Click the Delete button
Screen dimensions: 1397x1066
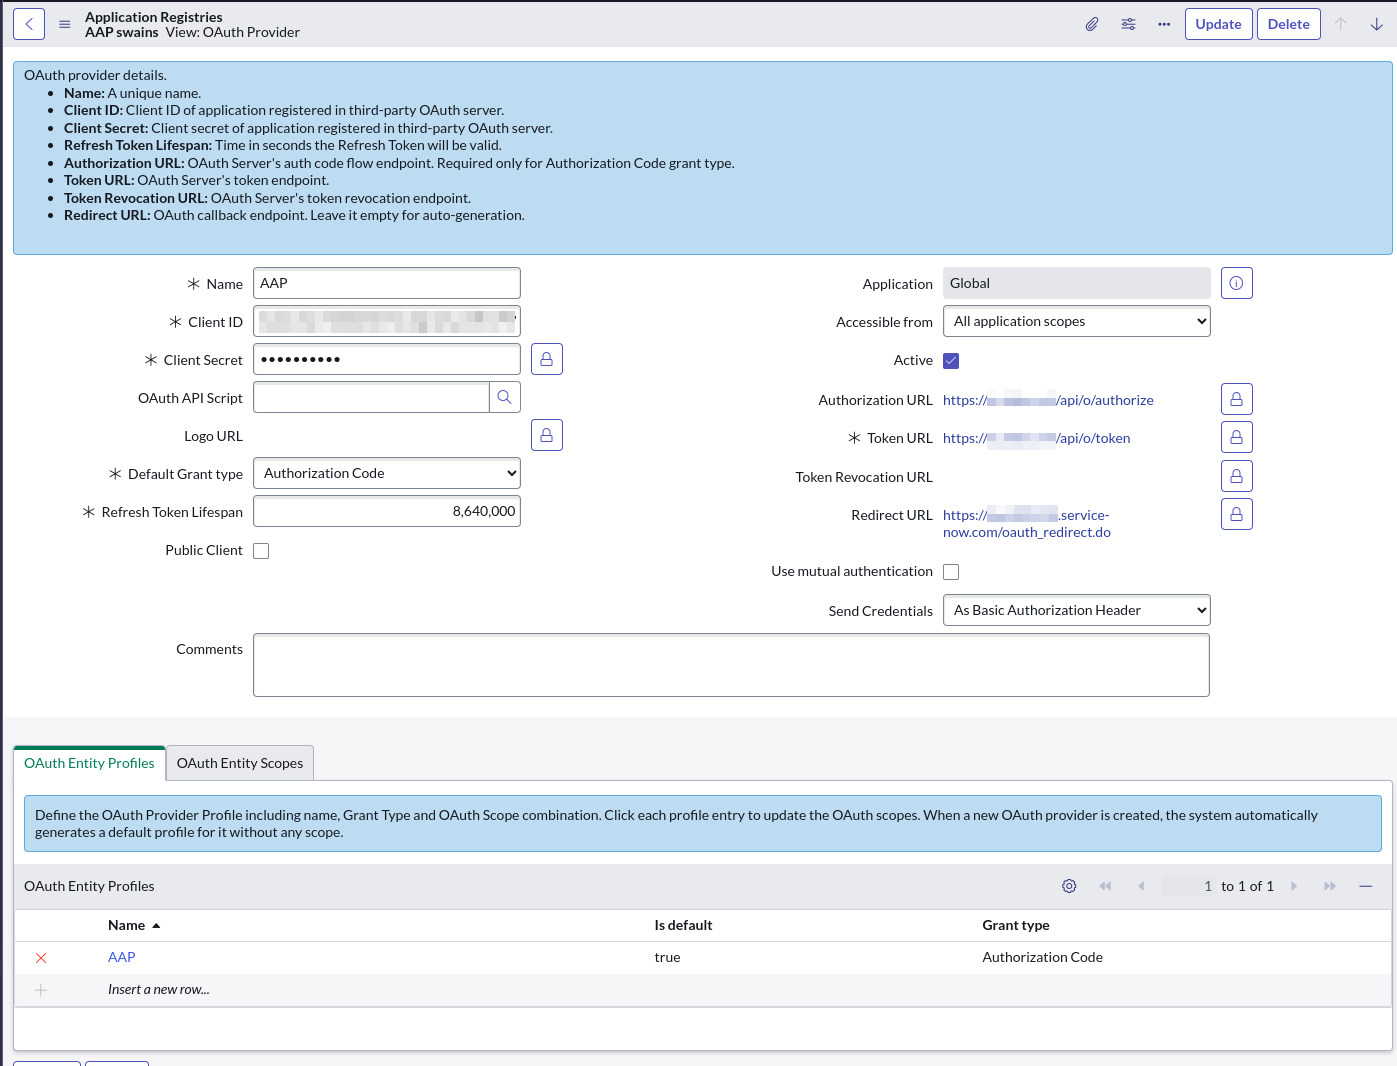click(x=1289, y=24)
